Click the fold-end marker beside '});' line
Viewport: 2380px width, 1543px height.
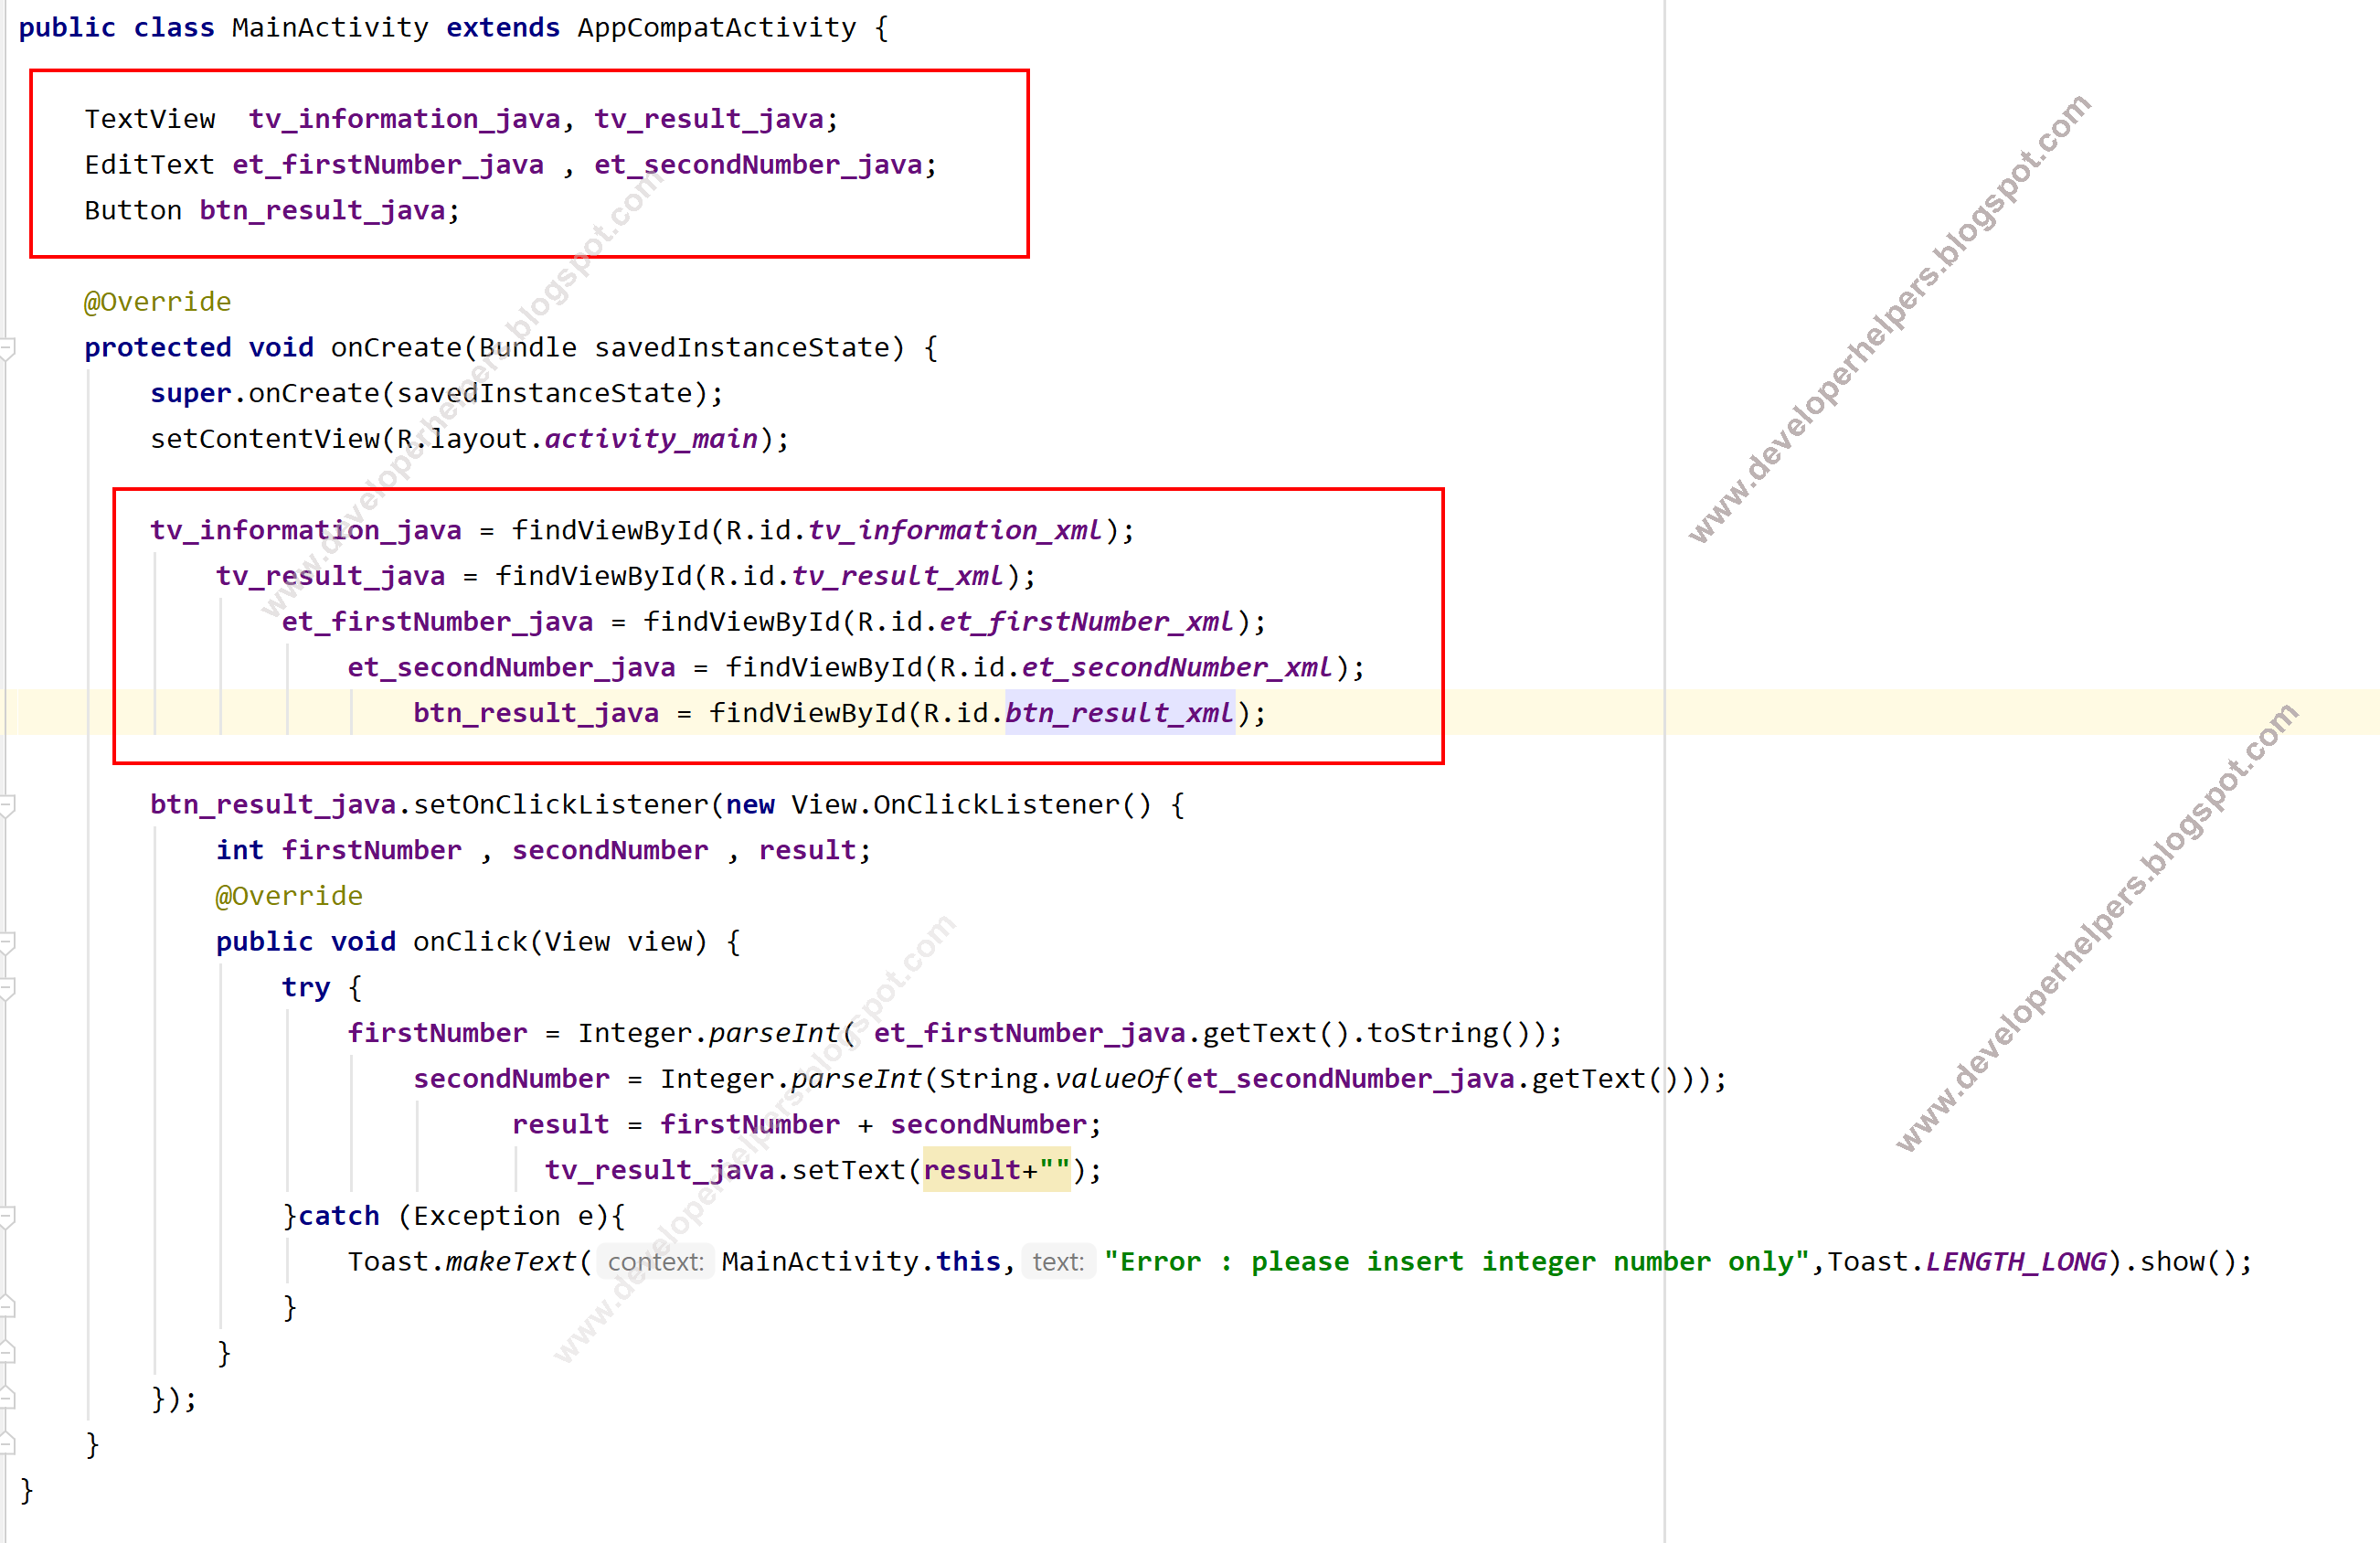(6, 1398)
